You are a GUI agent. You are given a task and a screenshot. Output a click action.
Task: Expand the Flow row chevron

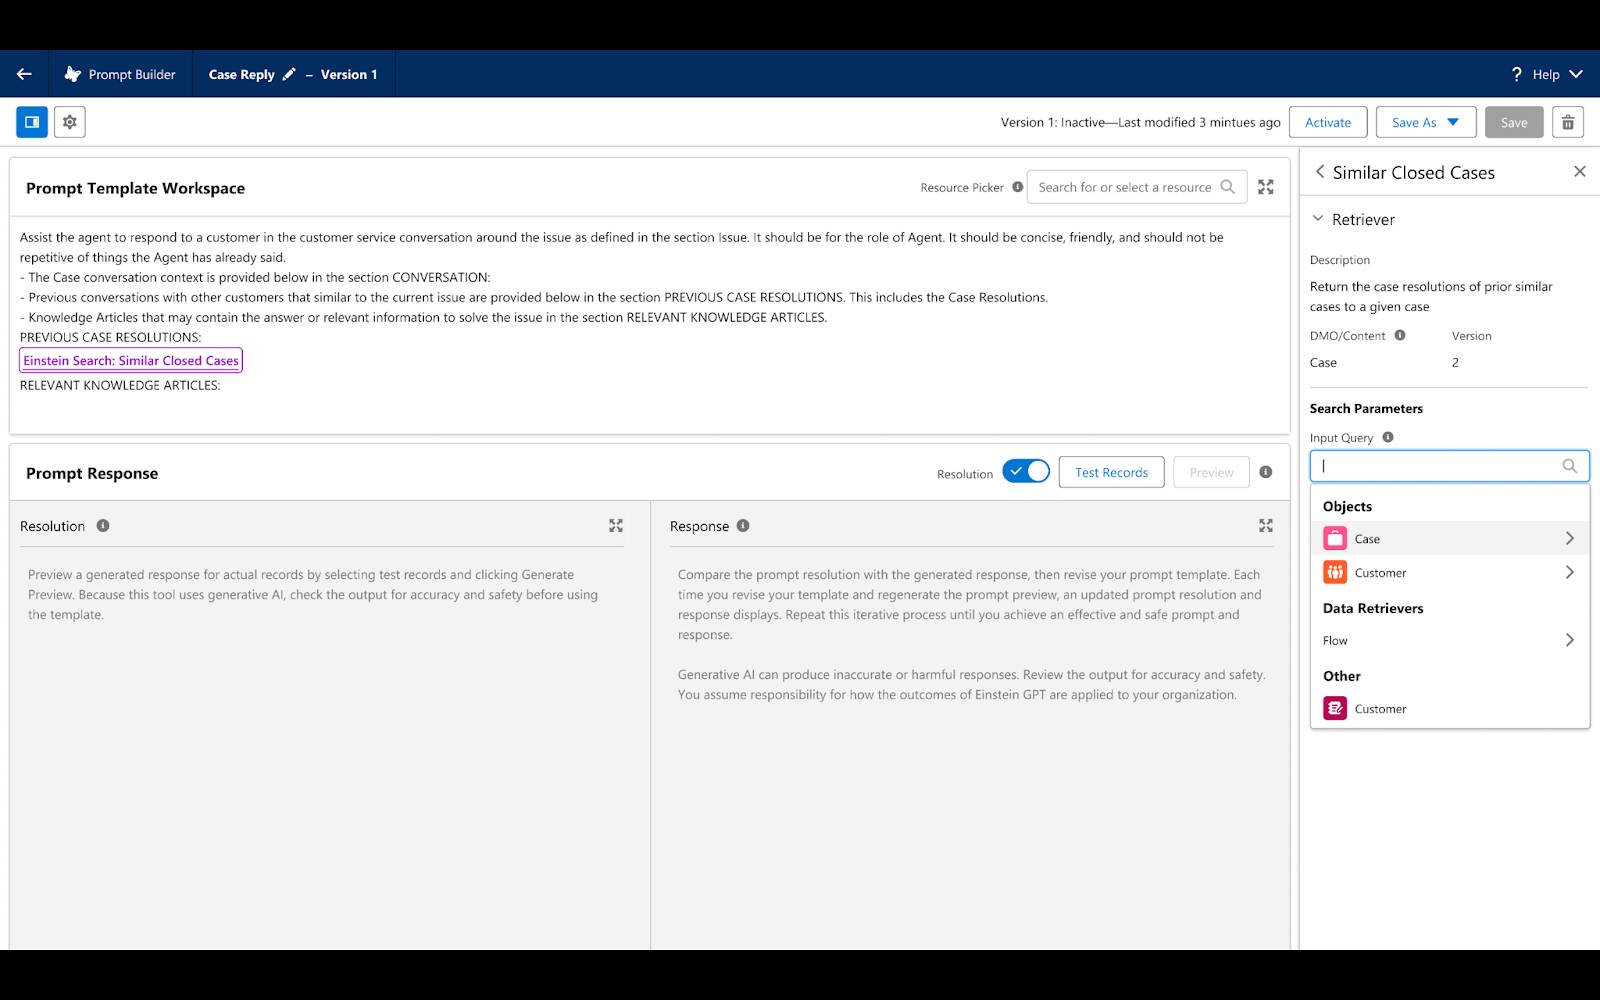coord(1570,641)
